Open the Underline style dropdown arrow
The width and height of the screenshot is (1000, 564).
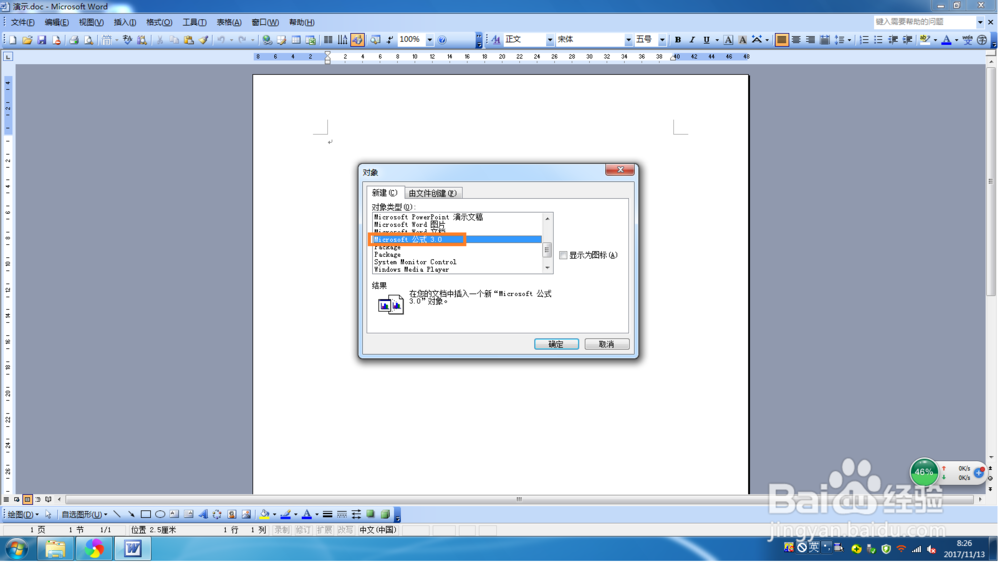717,40
